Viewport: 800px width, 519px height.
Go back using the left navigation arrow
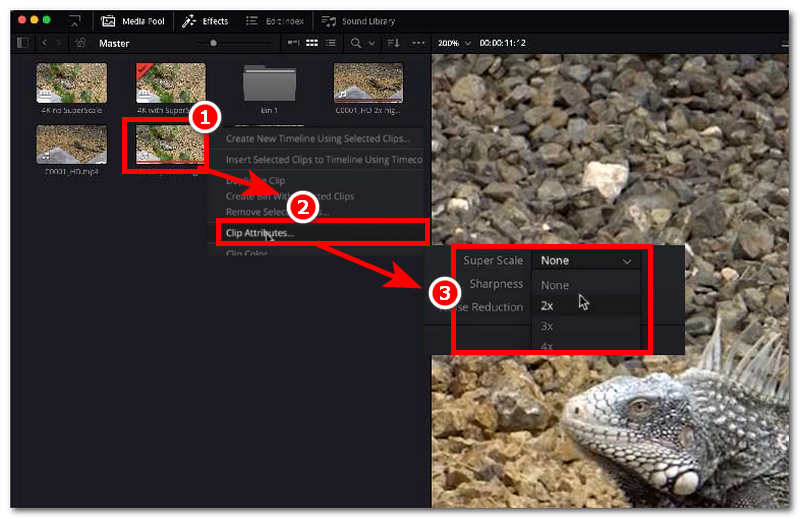pyautogui.click(x=44, y=43)
